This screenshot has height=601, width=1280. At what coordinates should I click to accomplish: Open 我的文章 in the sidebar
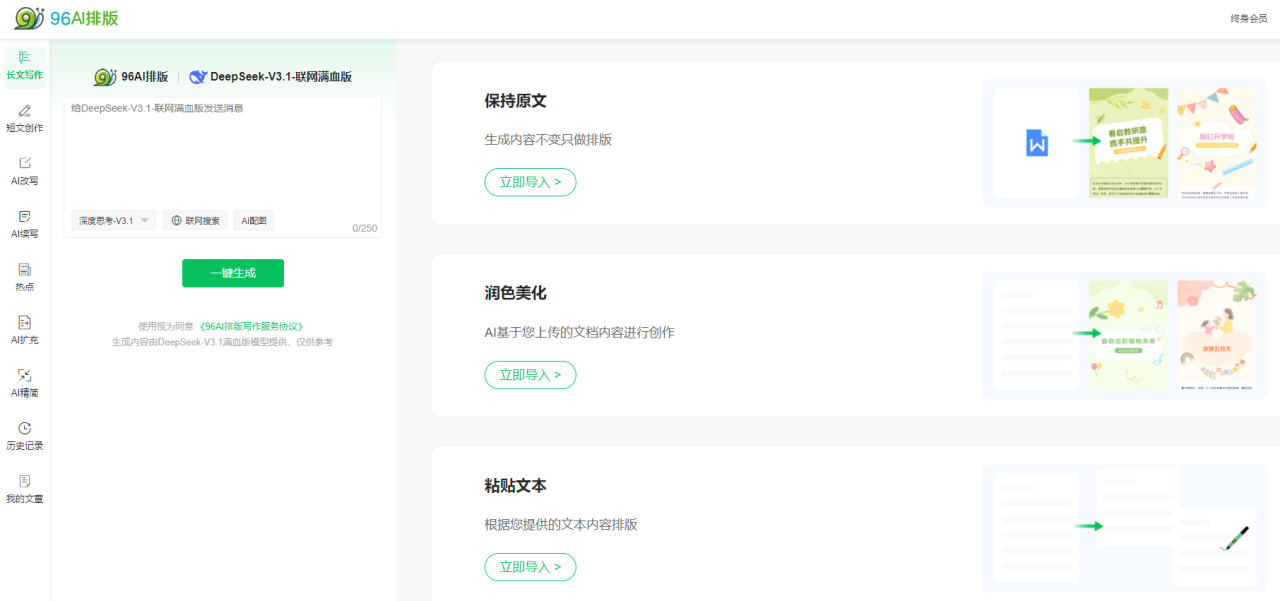coord(25,489)
